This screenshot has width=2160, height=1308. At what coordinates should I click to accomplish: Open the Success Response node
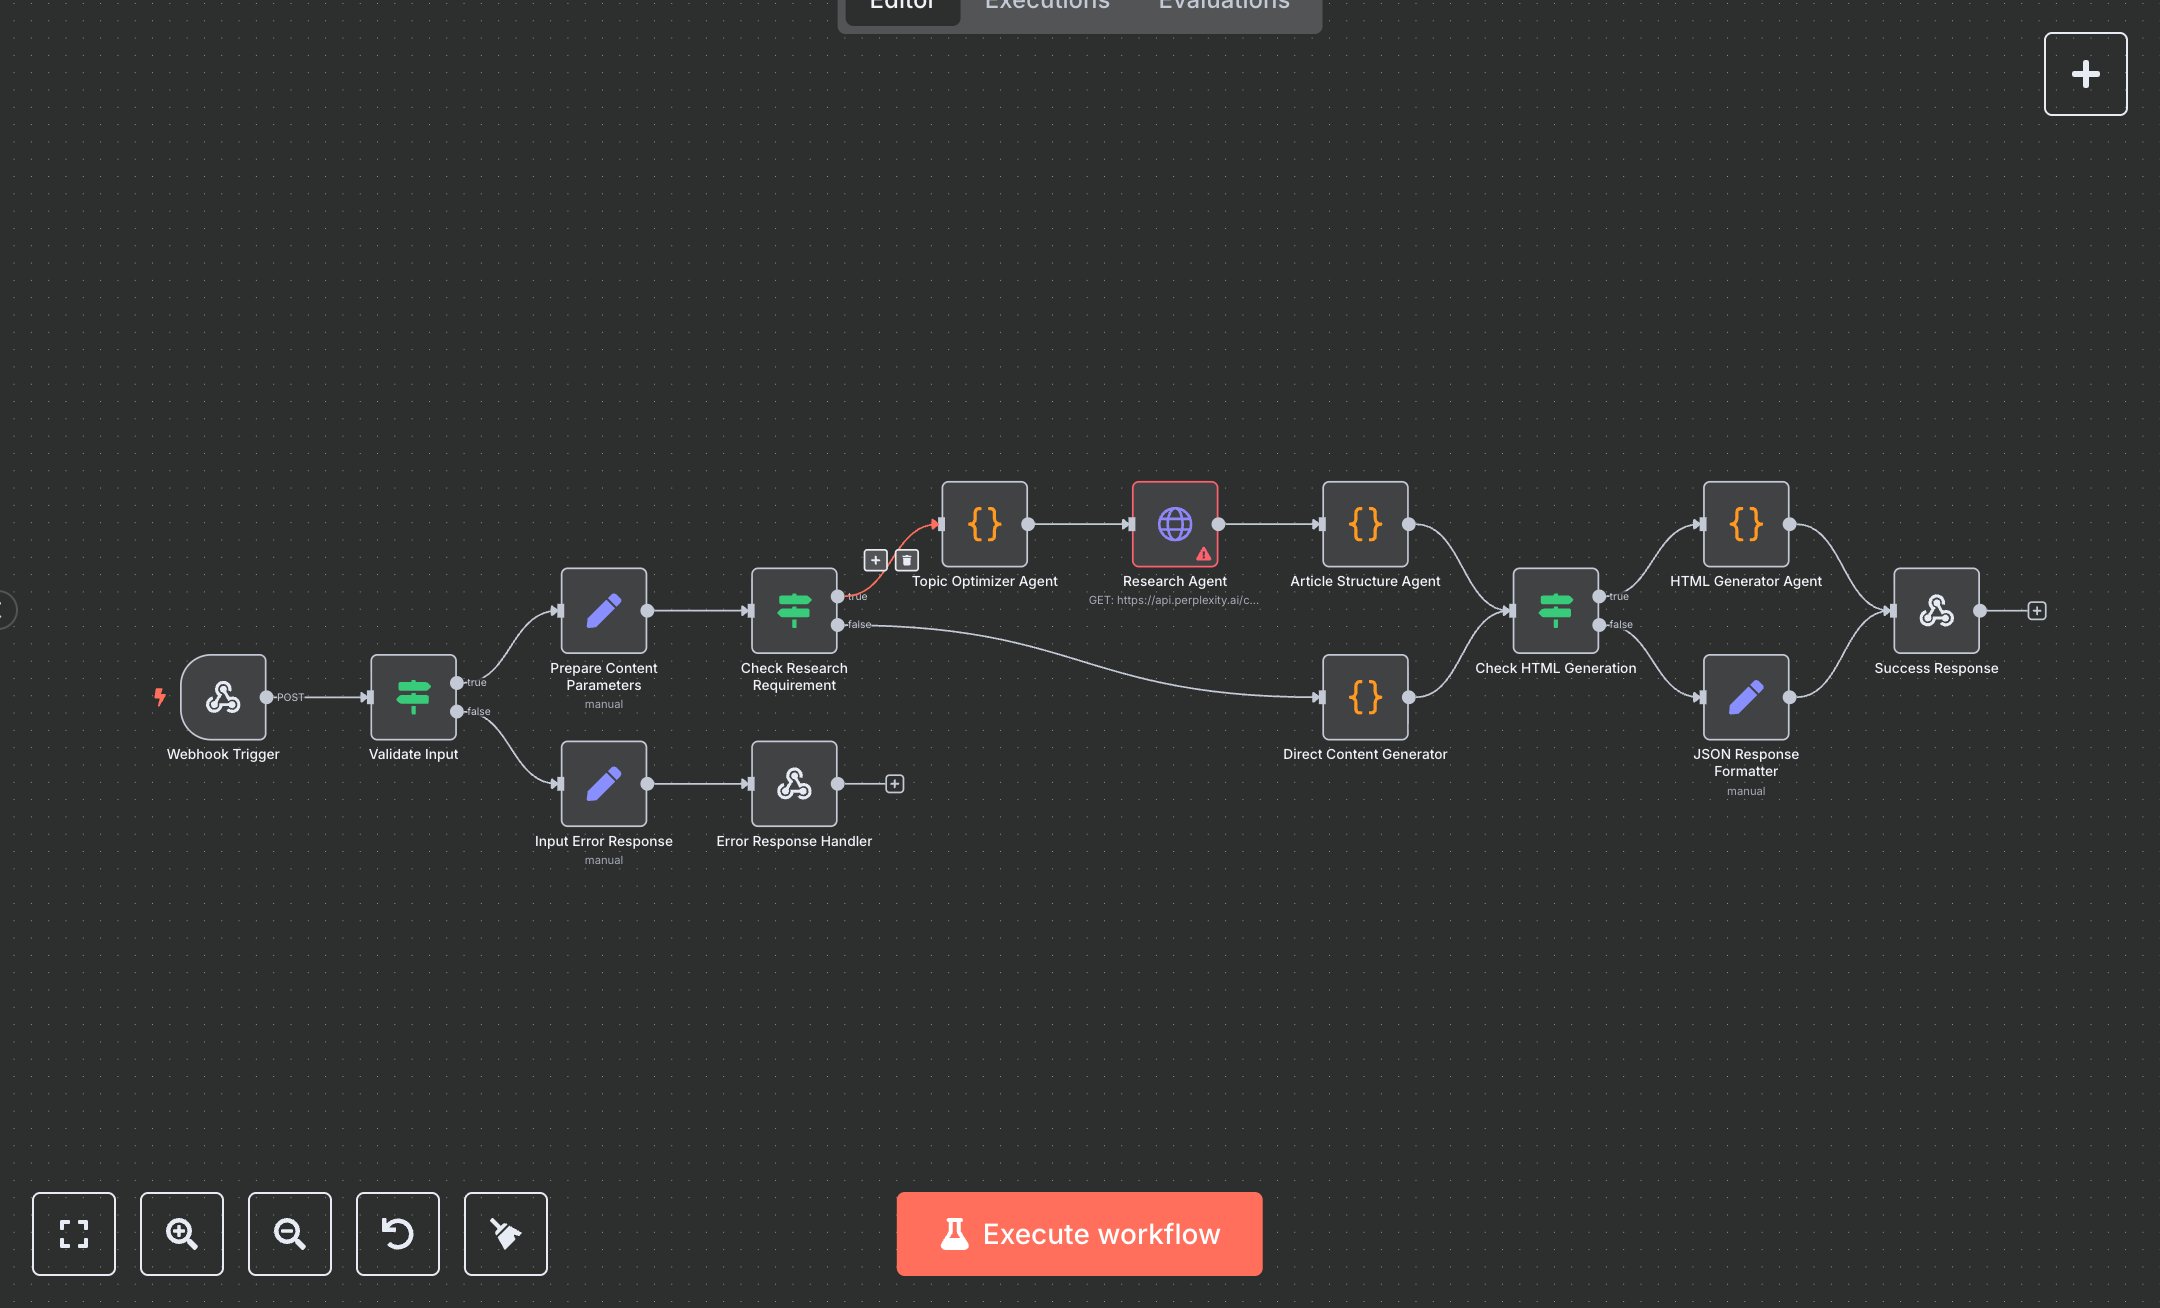pyautogui.click(x=1936, y=611)
